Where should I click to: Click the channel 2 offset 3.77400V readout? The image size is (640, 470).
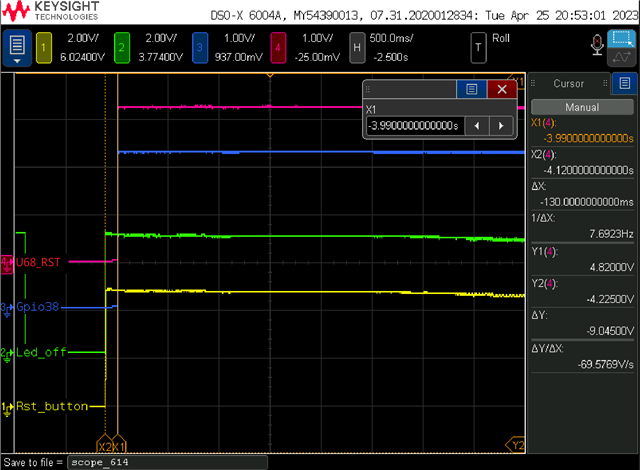[x=160, y=57]
